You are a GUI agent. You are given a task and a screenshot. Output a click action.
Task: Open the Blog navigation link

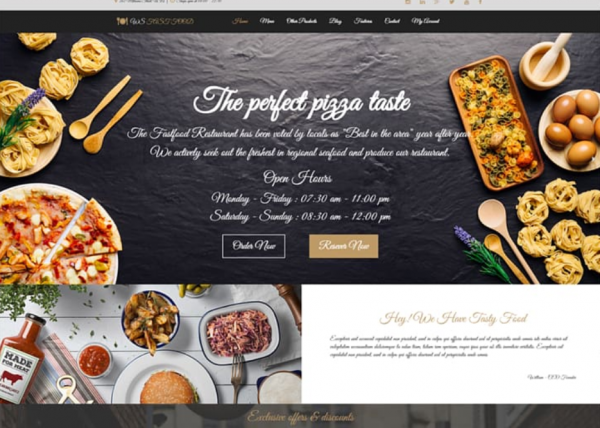335,21
